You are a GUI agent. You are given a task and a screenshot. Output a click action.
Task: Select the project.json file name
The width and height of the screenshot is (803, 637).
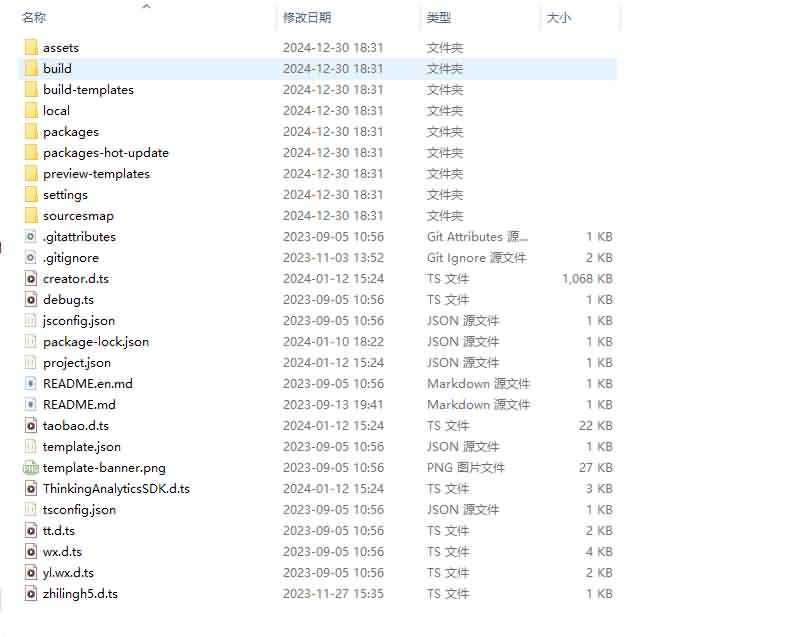(77, 362)
